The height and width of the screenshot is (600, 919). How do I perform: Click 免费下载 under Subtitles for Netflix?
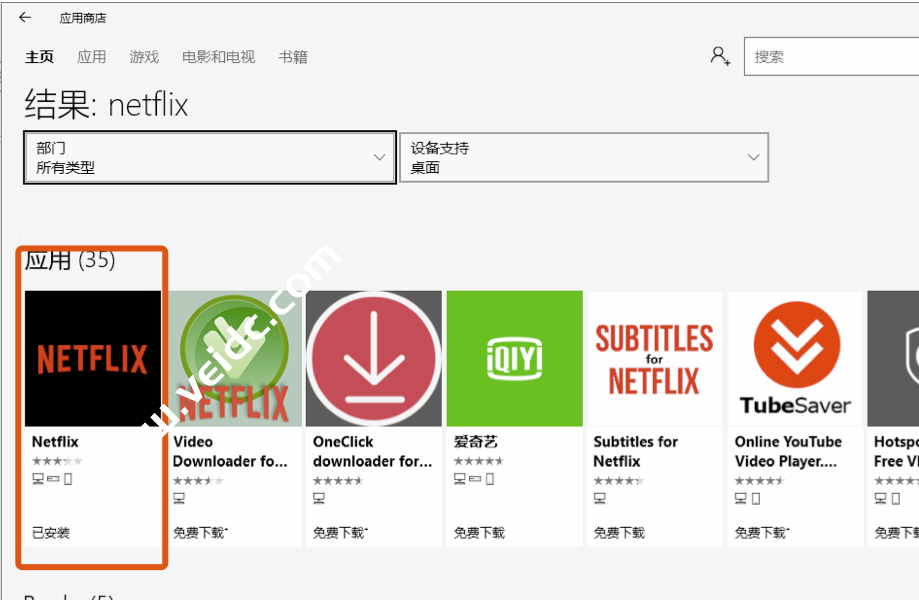[619, 533]
